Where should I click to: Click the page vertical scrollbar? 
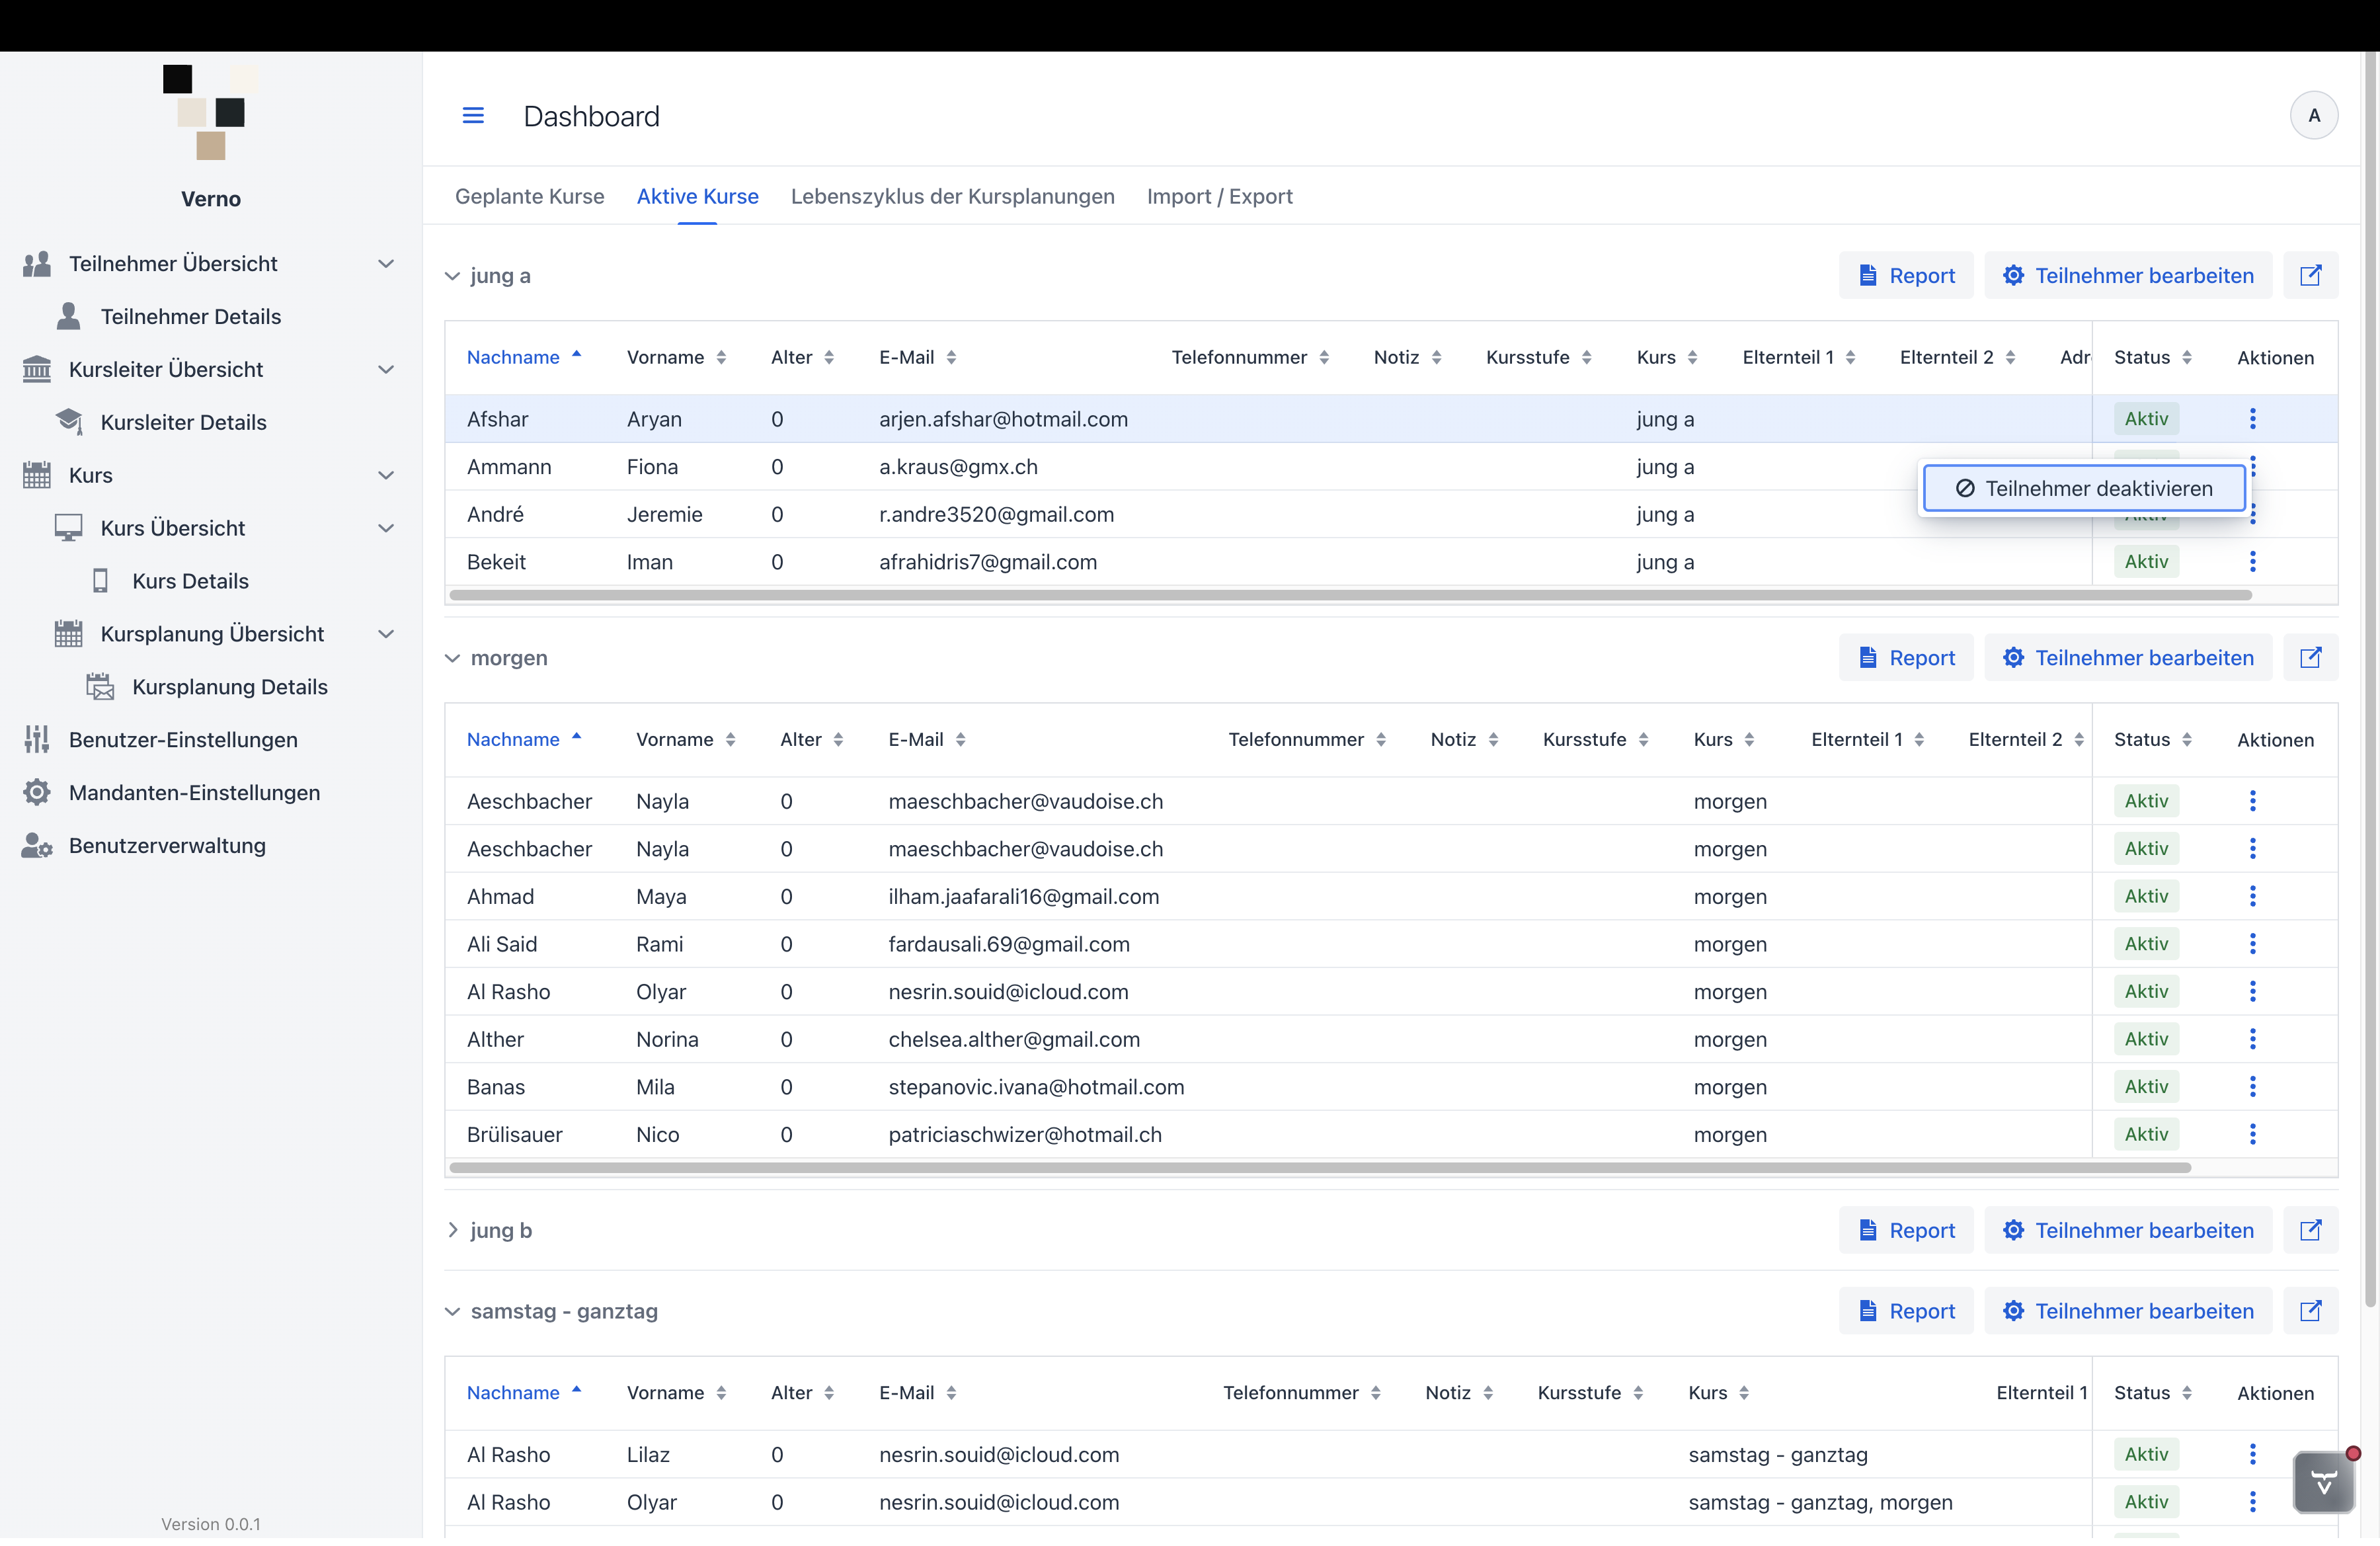2369,680
